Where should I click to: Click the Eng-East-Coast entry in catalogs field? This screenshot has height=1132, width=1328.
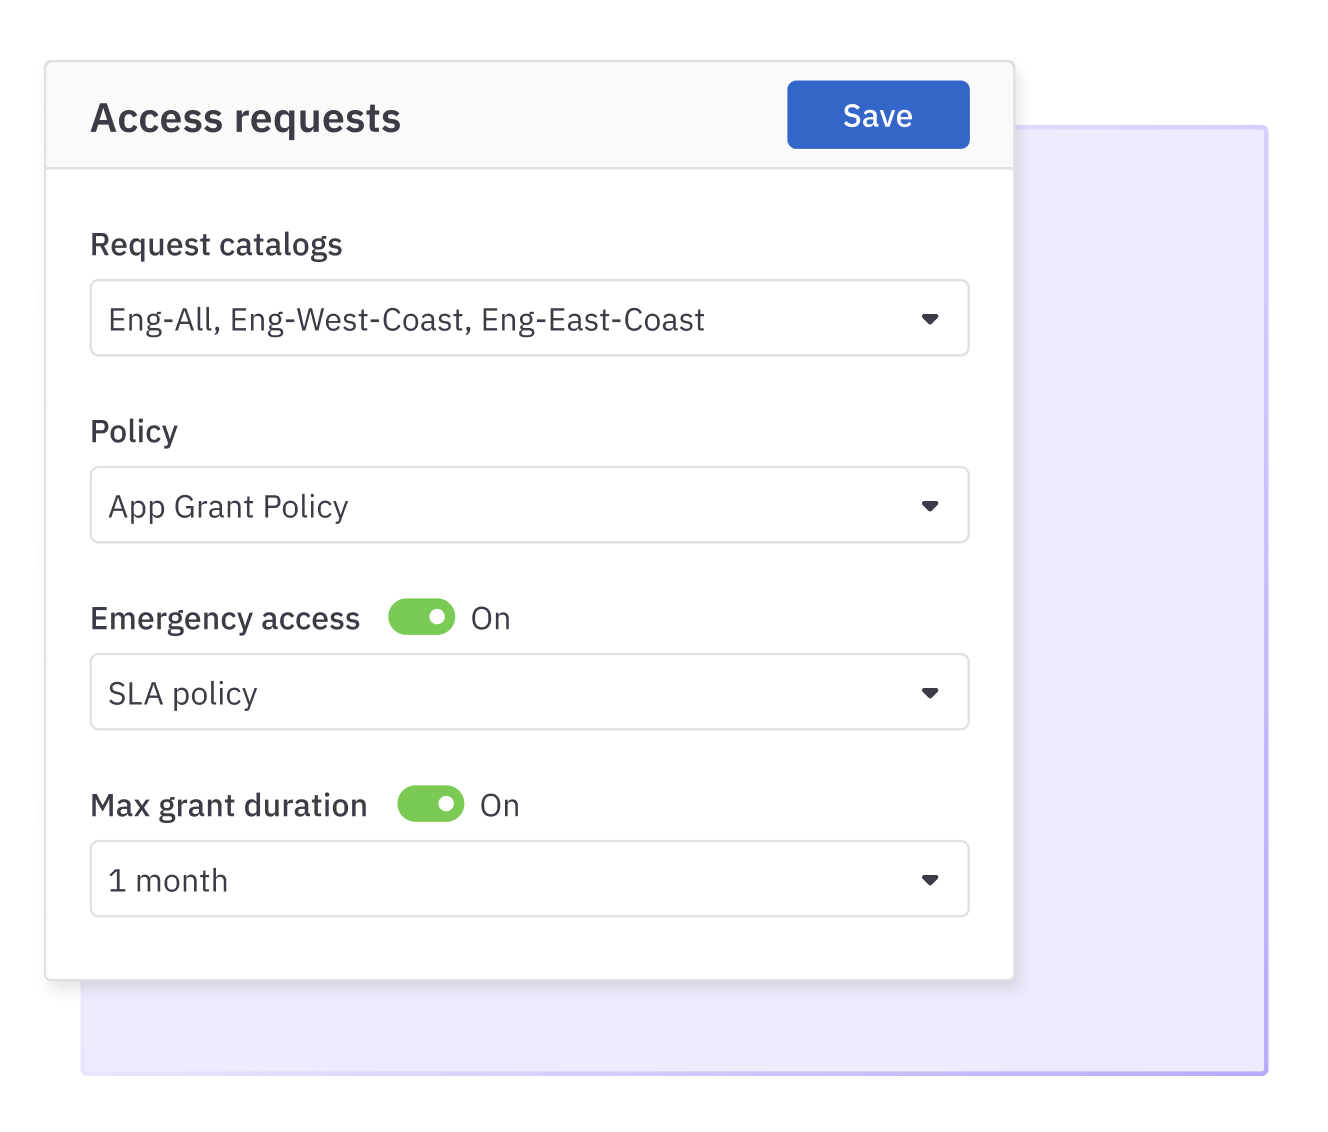593,319
